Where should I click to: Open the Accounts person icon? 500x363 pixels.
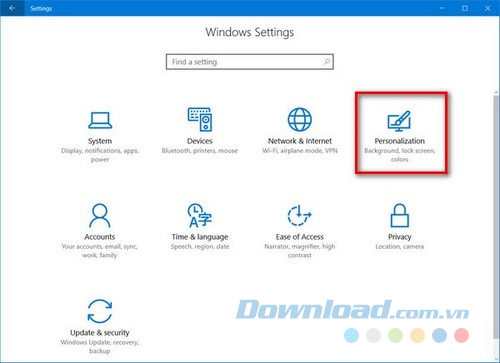coord(100,215)
